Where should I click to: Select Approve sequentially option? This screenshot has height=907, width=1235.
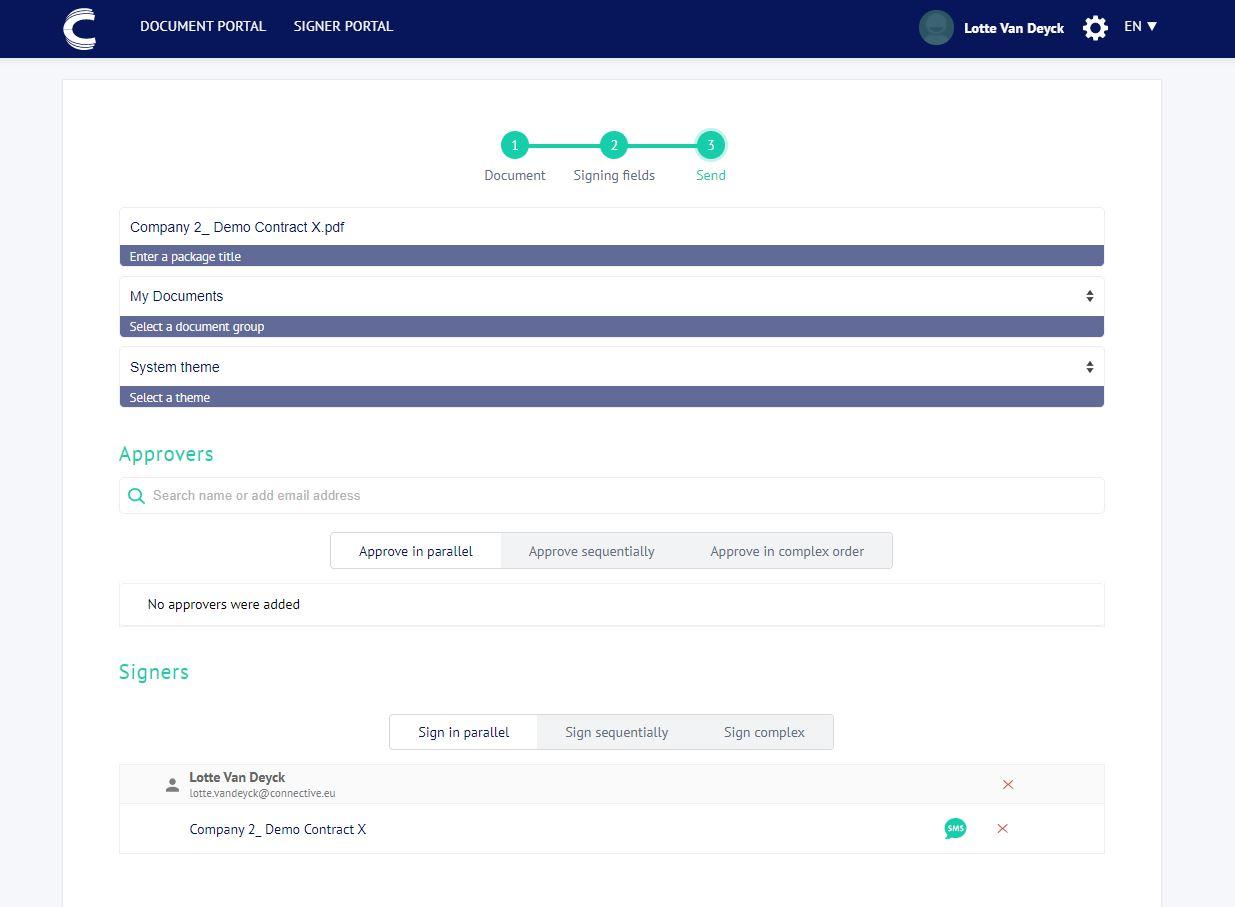pyautogui.click(x=591, y=551)
